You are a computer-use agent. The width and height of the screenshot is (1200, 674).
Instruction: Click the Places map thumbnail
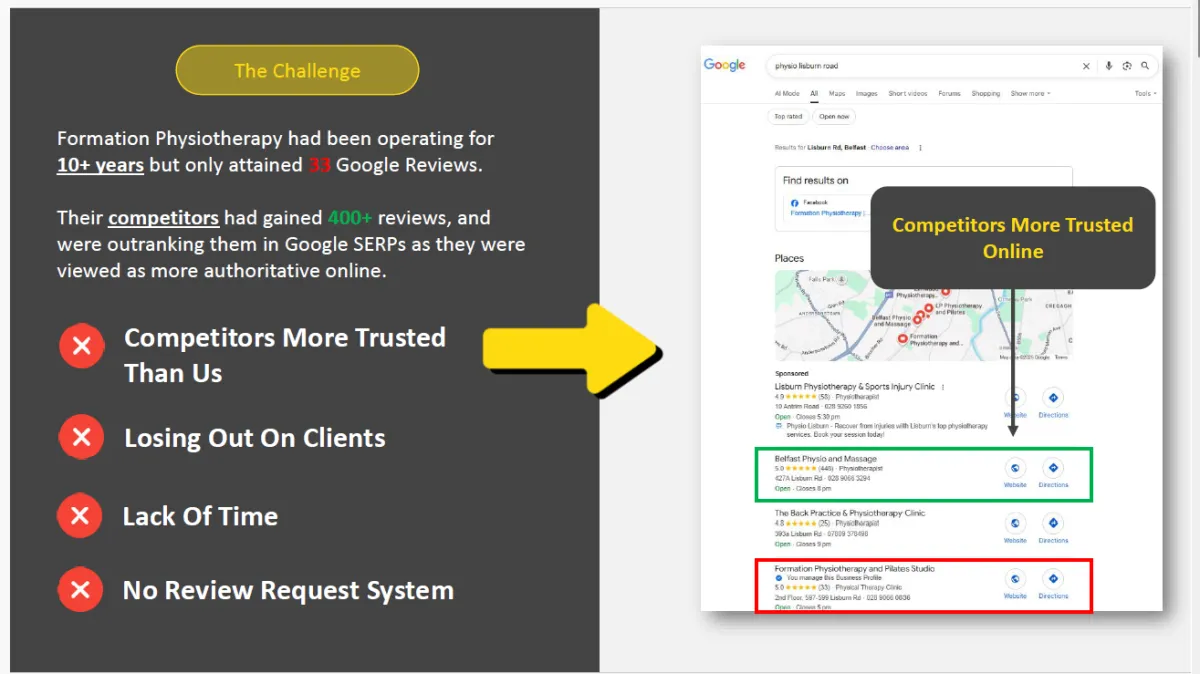pos(923,316)
